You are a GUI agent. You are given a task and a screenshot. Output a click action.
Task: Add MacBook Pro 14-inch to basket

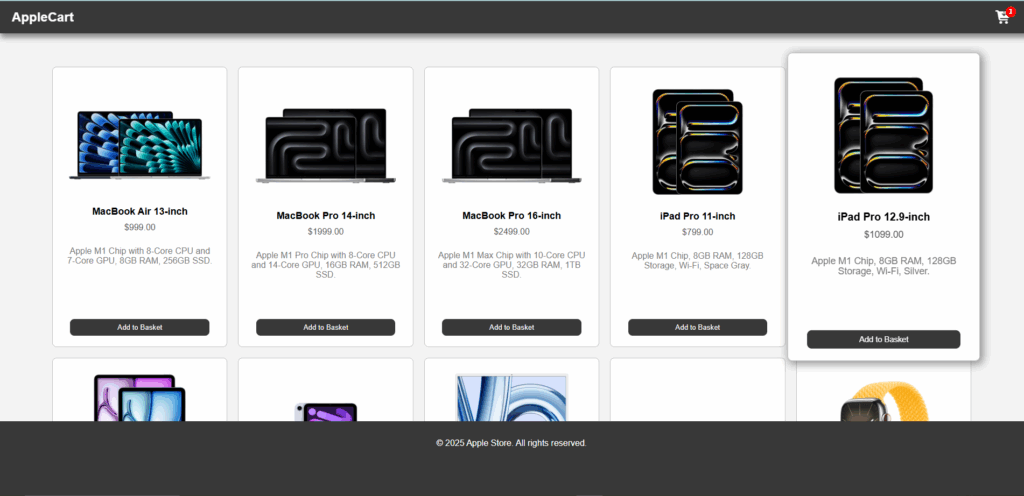click(x=325, y=327)
